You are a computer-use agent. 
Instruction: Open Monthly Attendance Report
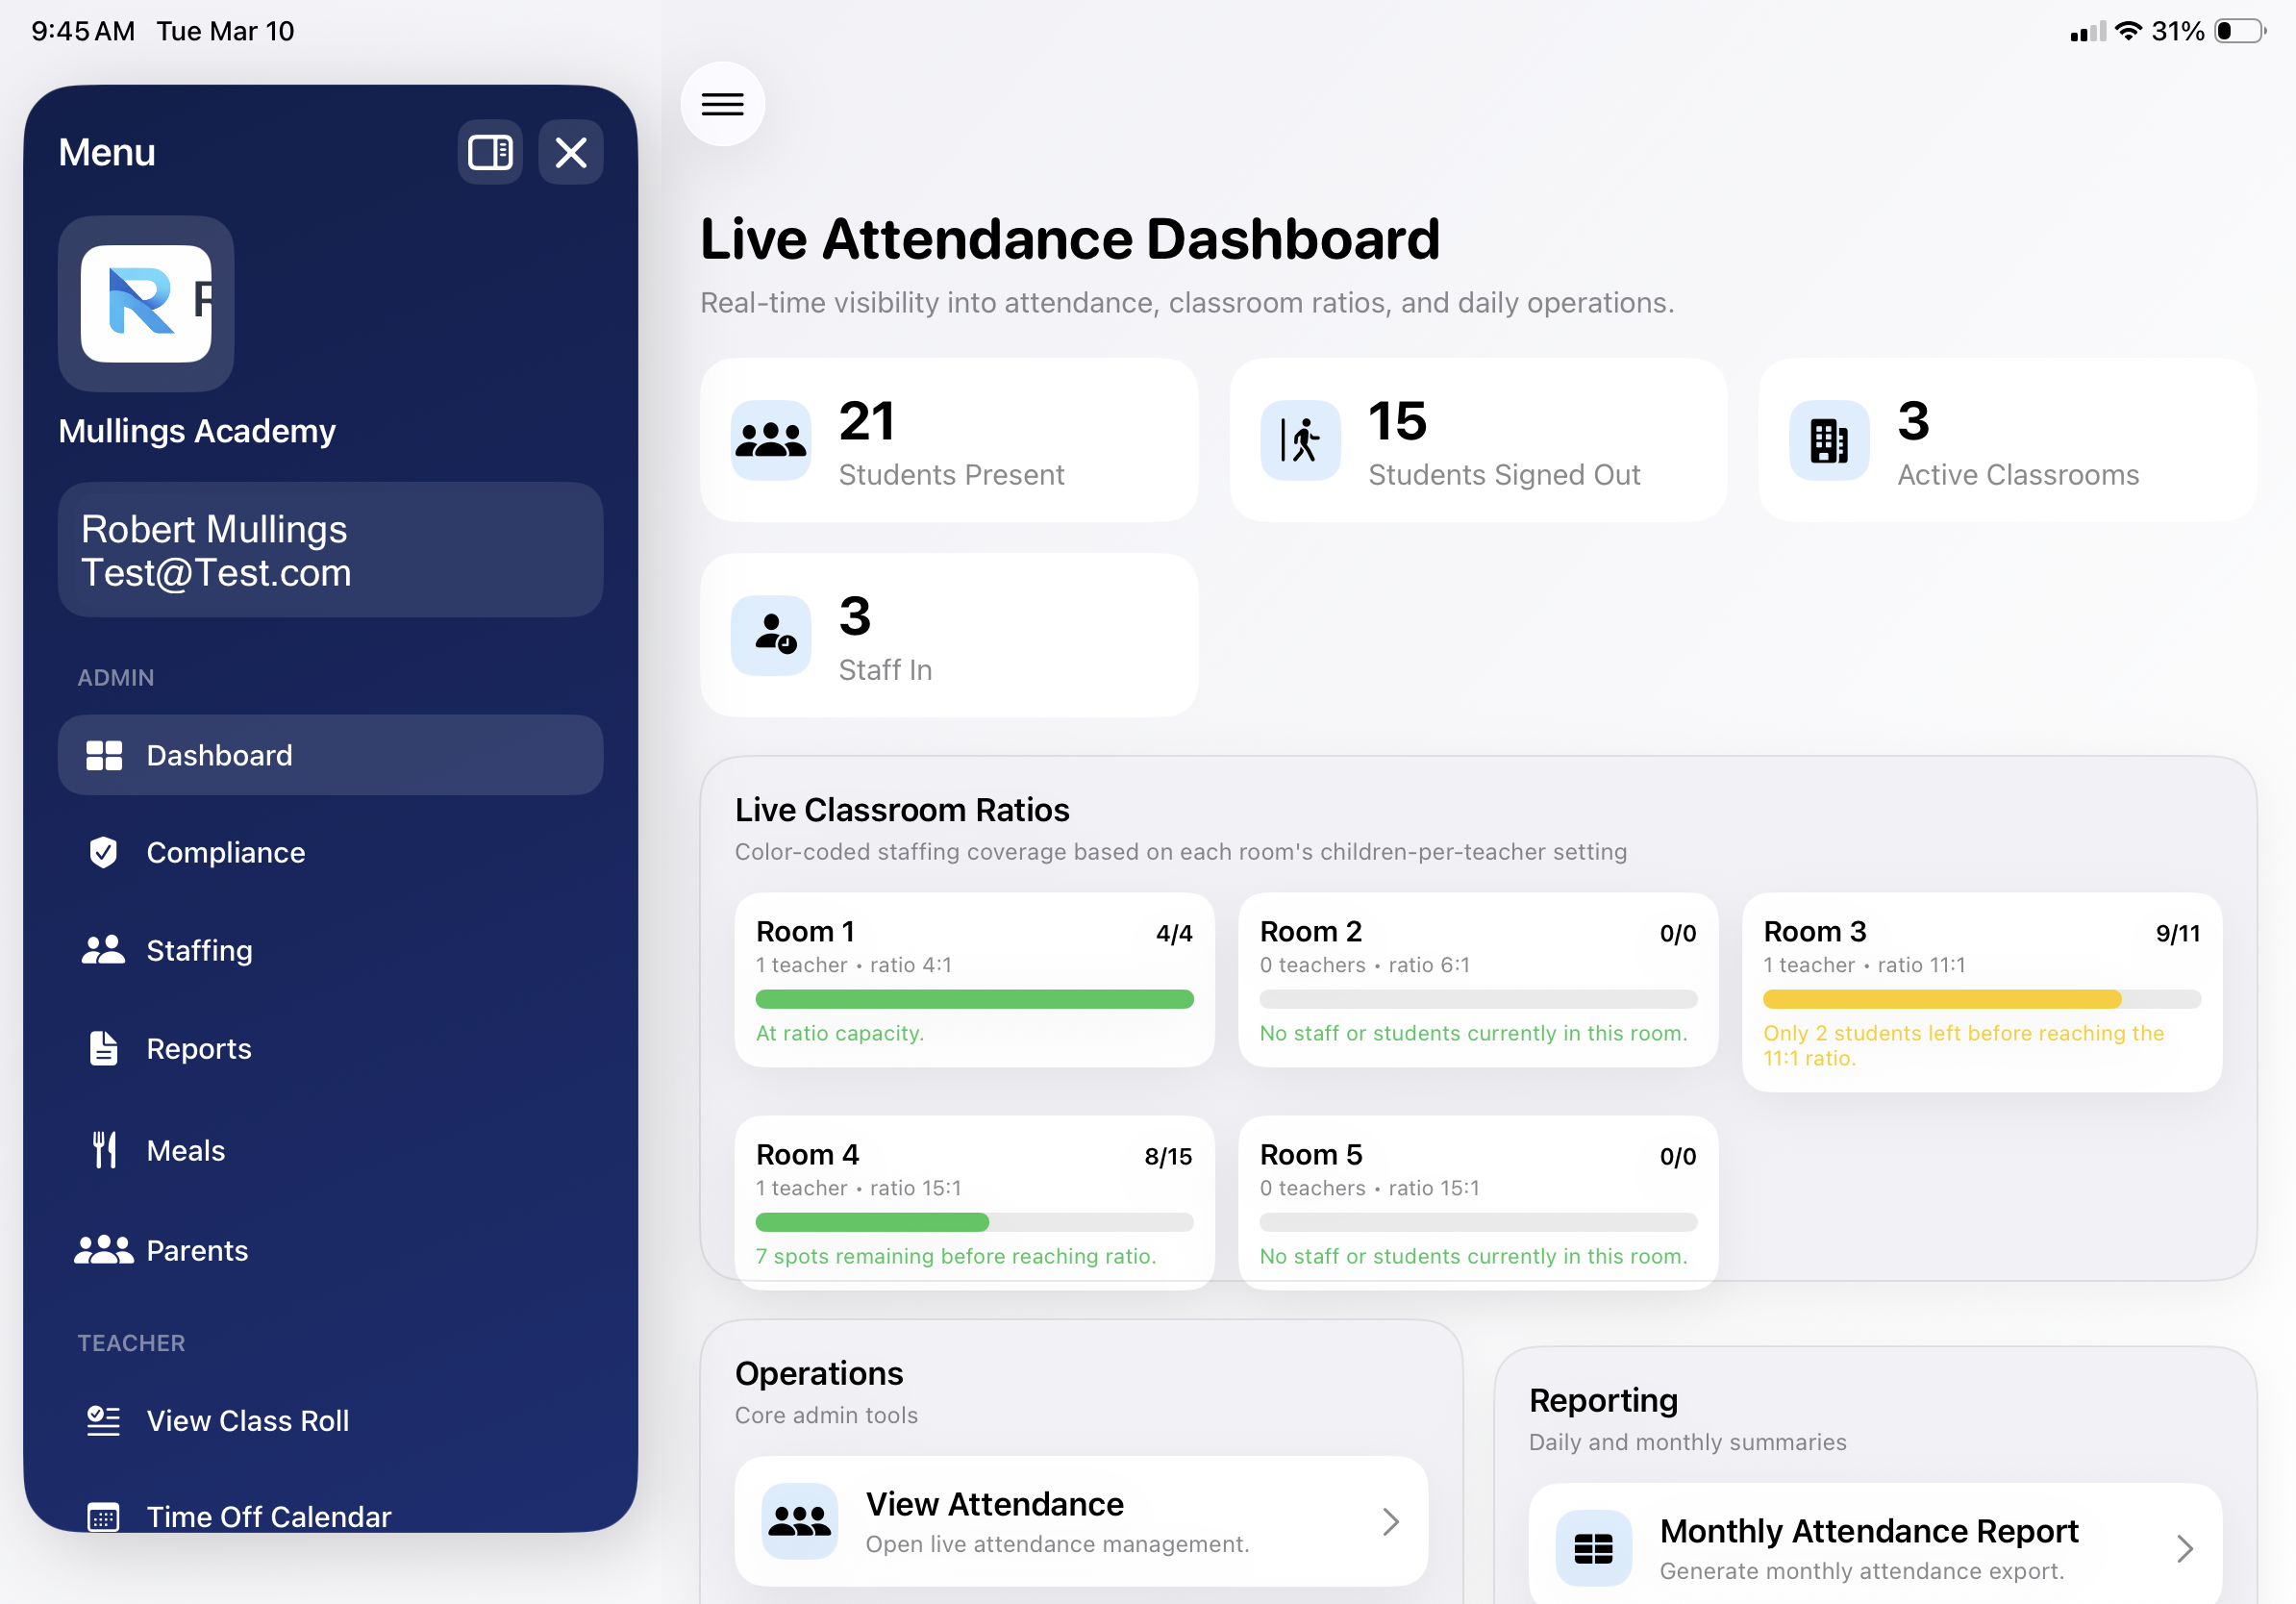tap(1875, 1545)
